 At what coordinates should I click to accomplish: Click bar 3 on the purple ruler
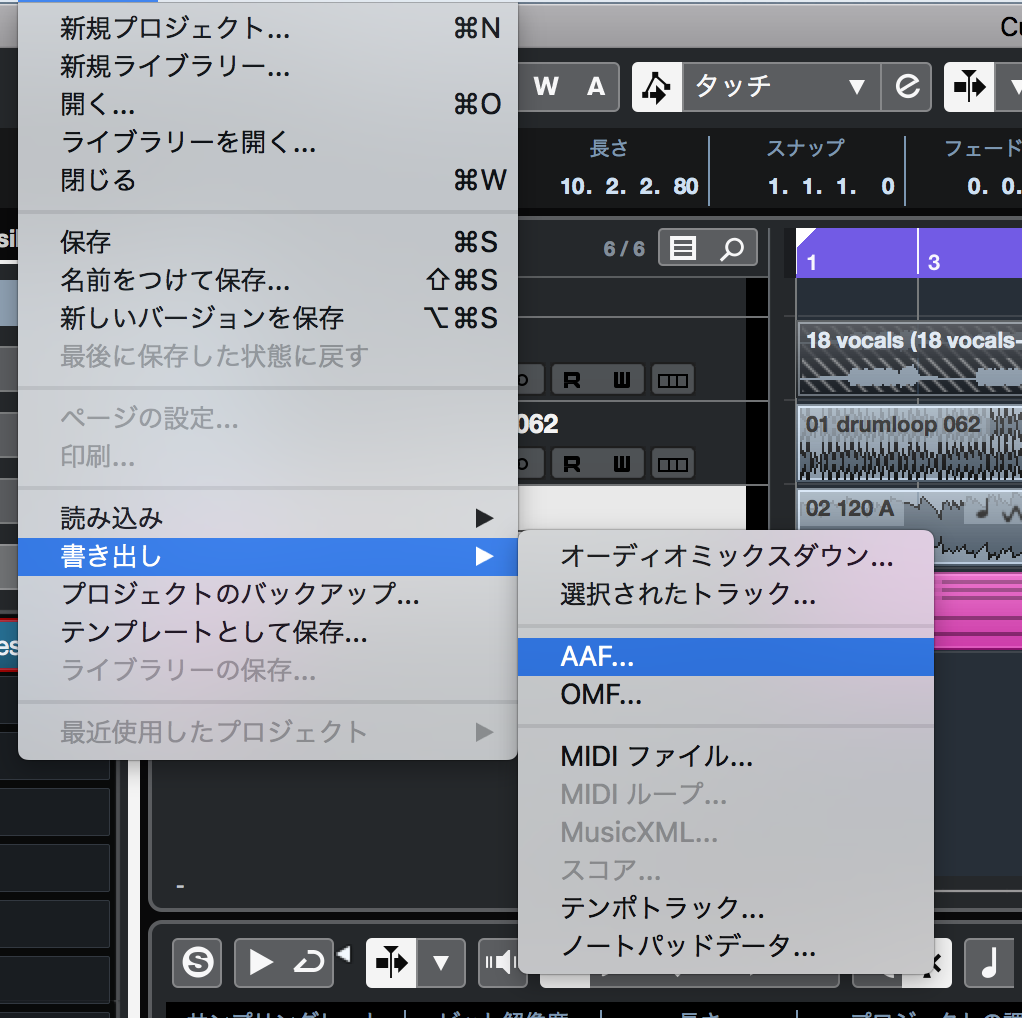(x=933, y=262)
